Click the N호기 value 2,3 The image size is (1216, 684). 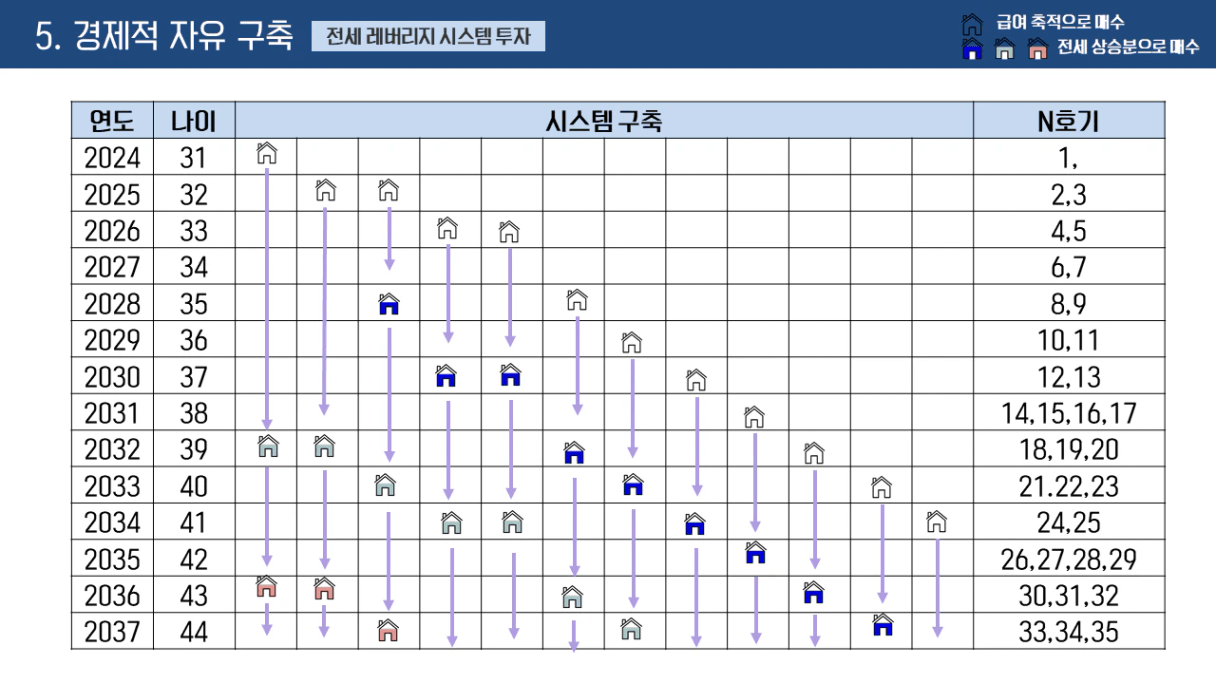[1069, 194]
